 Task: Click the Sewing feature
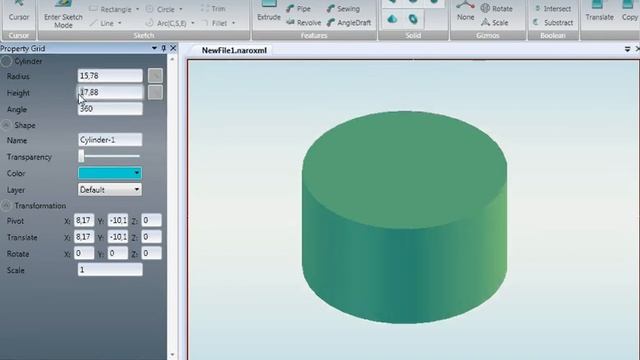pyautogui.click(x=343, y=9)
